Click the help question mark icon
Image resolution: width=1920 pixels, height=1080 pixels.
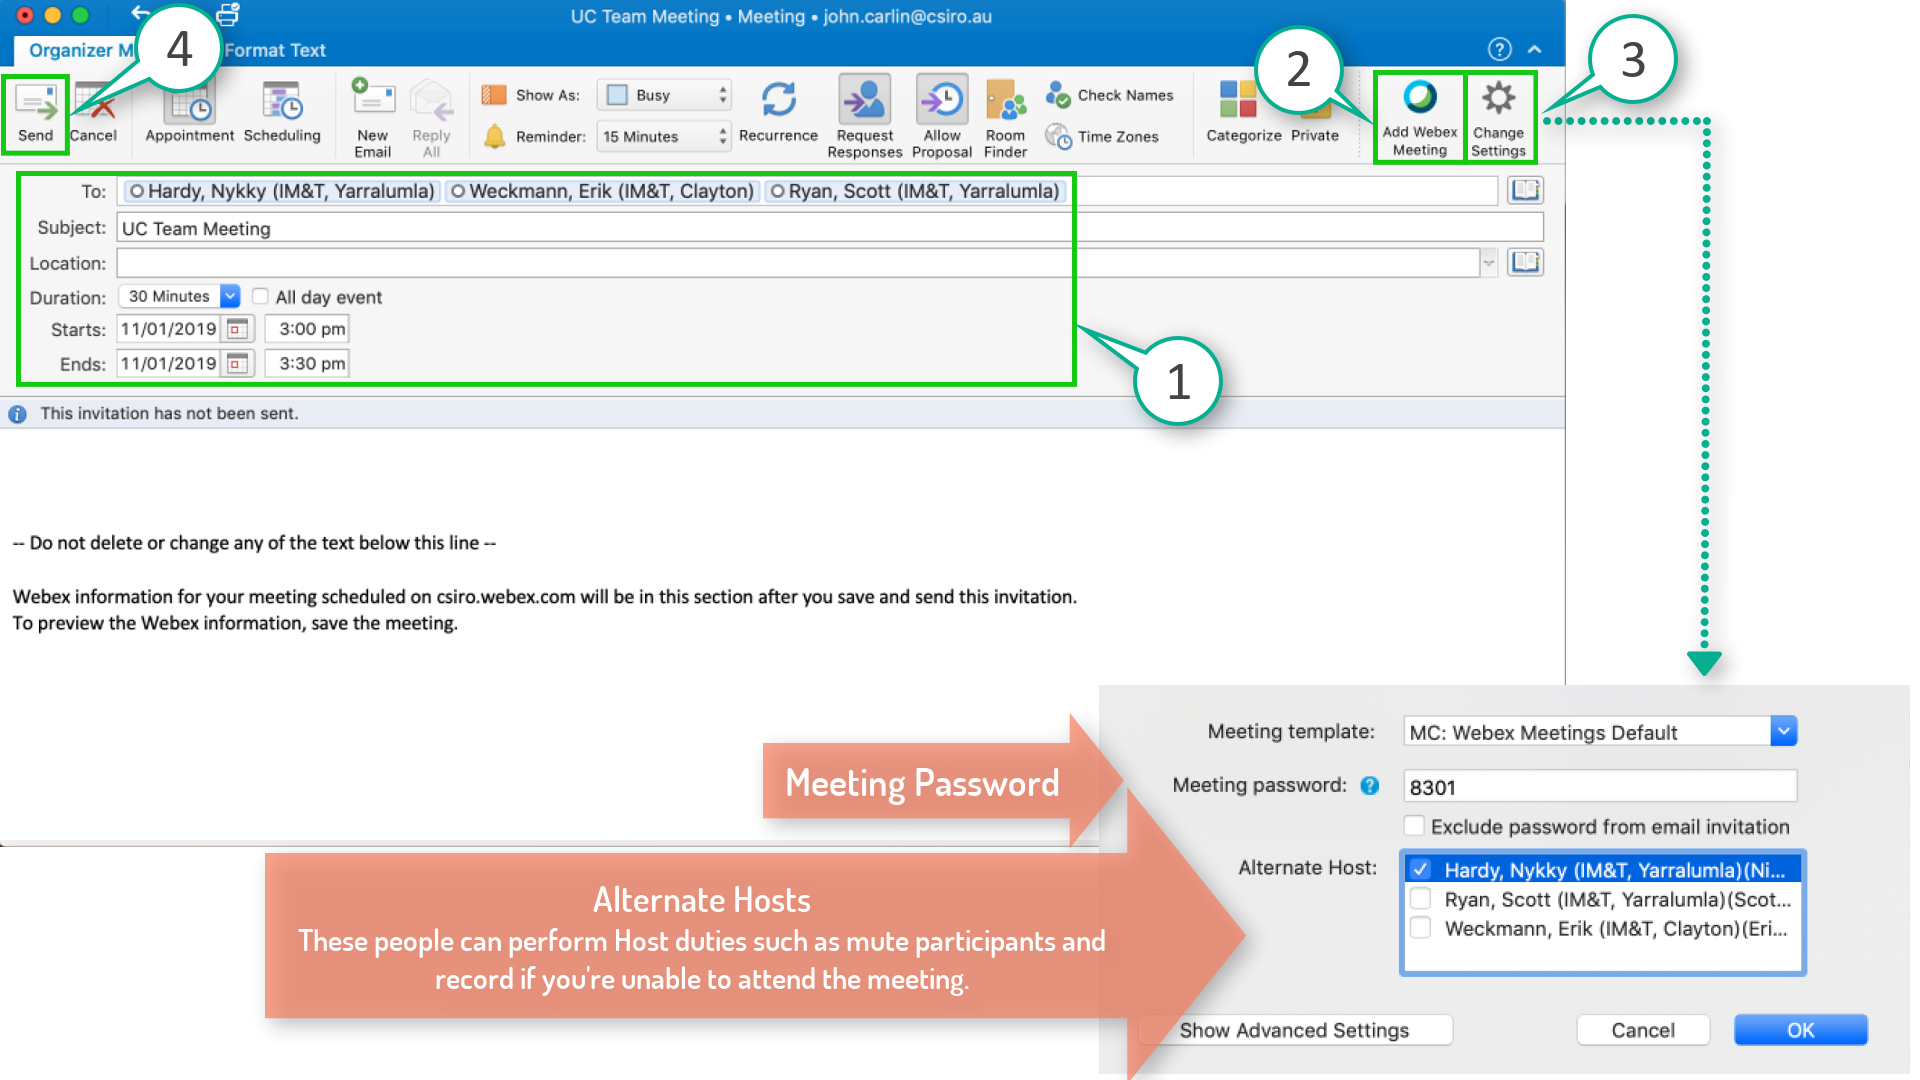[x=1499, y=49]
